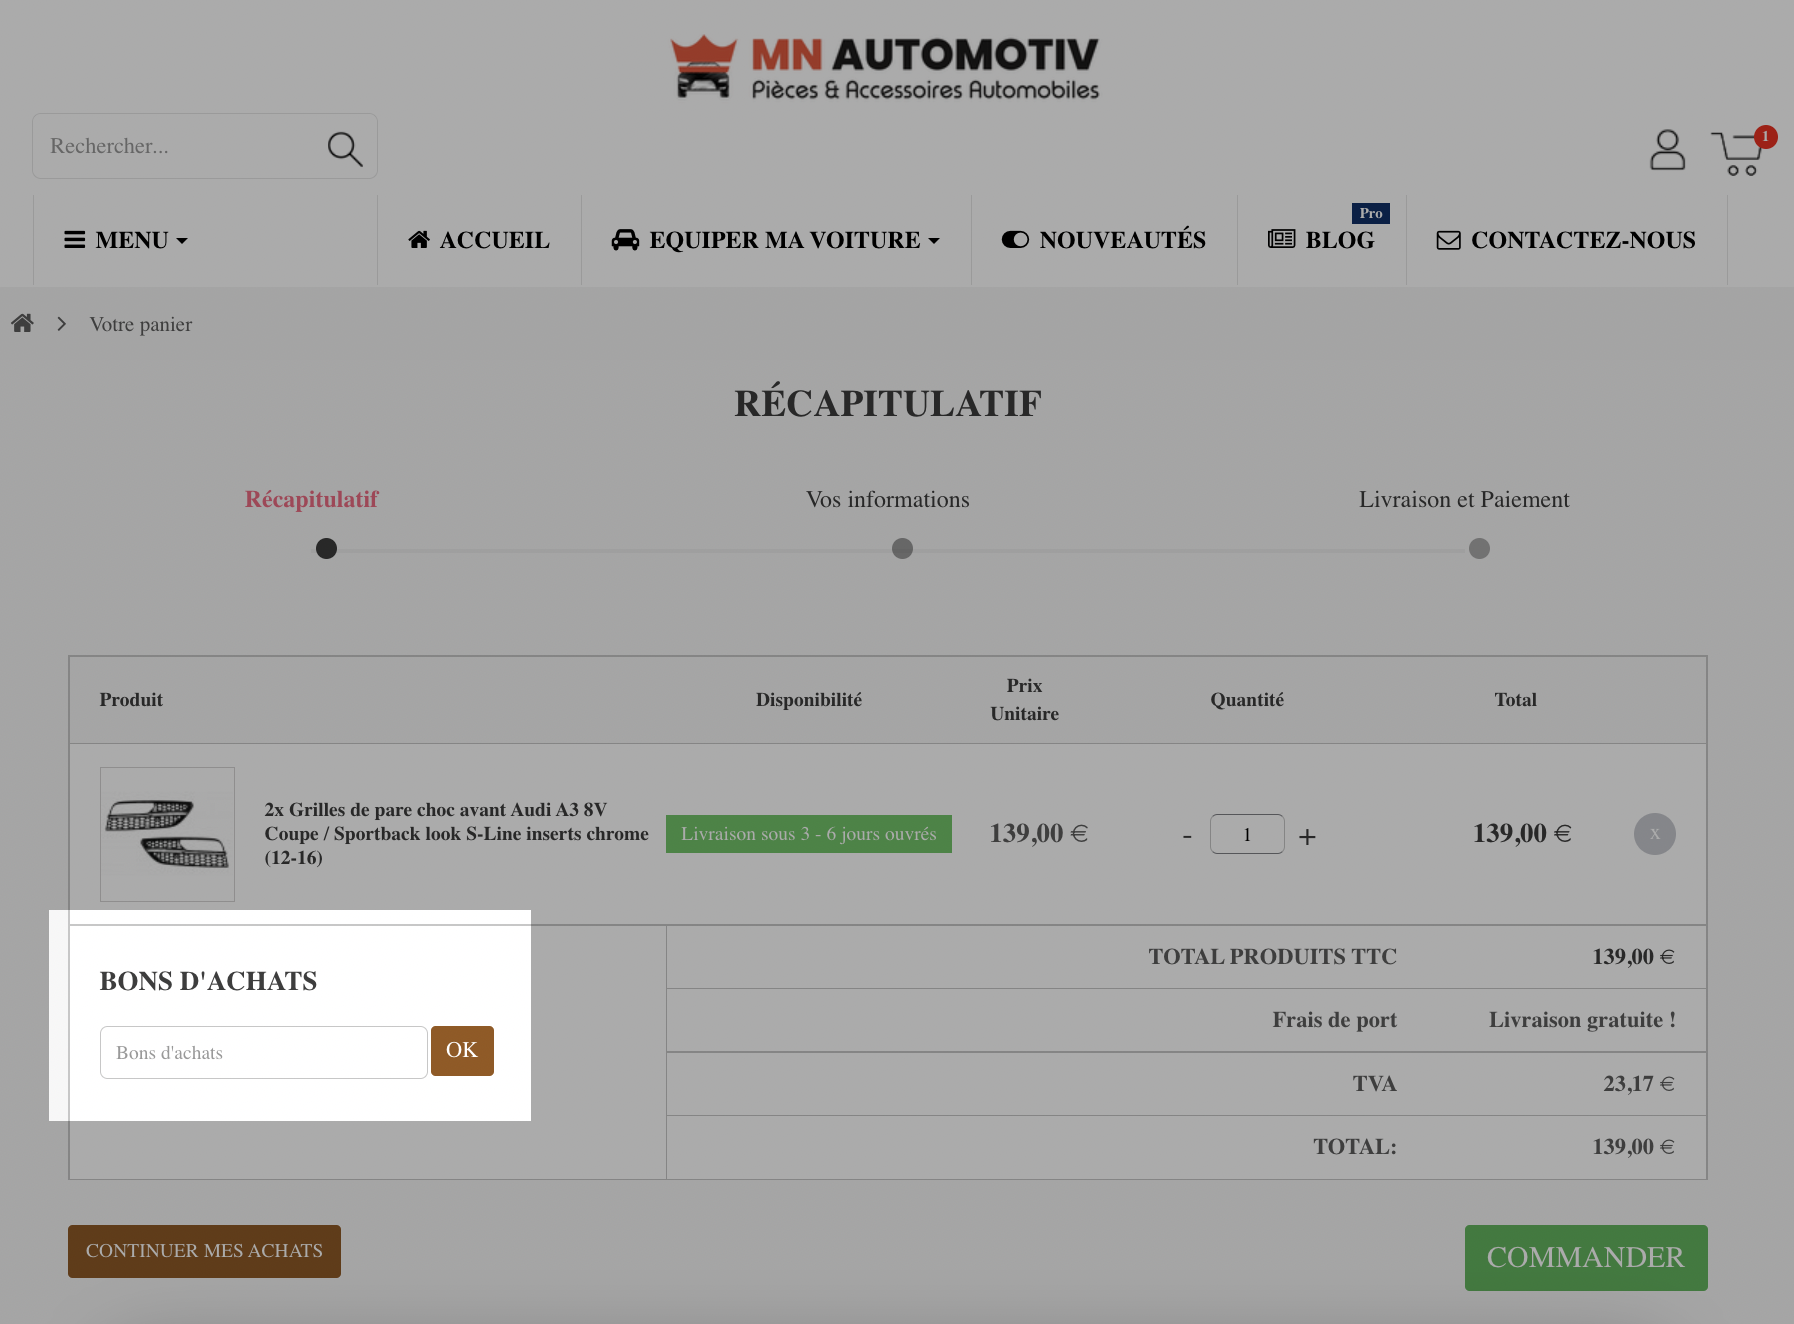
Task: Click the MN Automotiv logo
Action: point(884,67)
